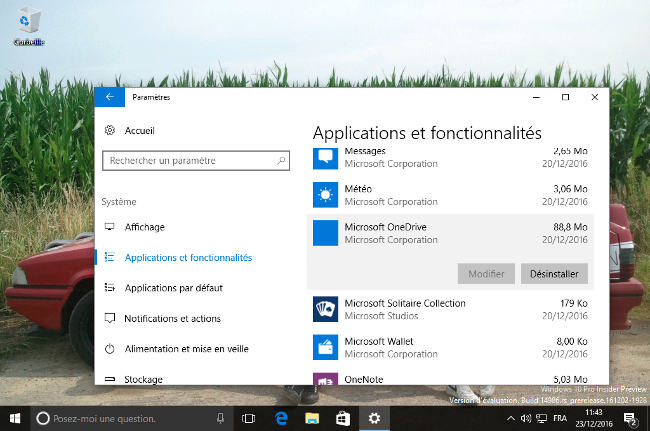The width and height of the screenshot is (650, 431).
Task: Select Microsoft Wallet entry text
Action: 379,341
